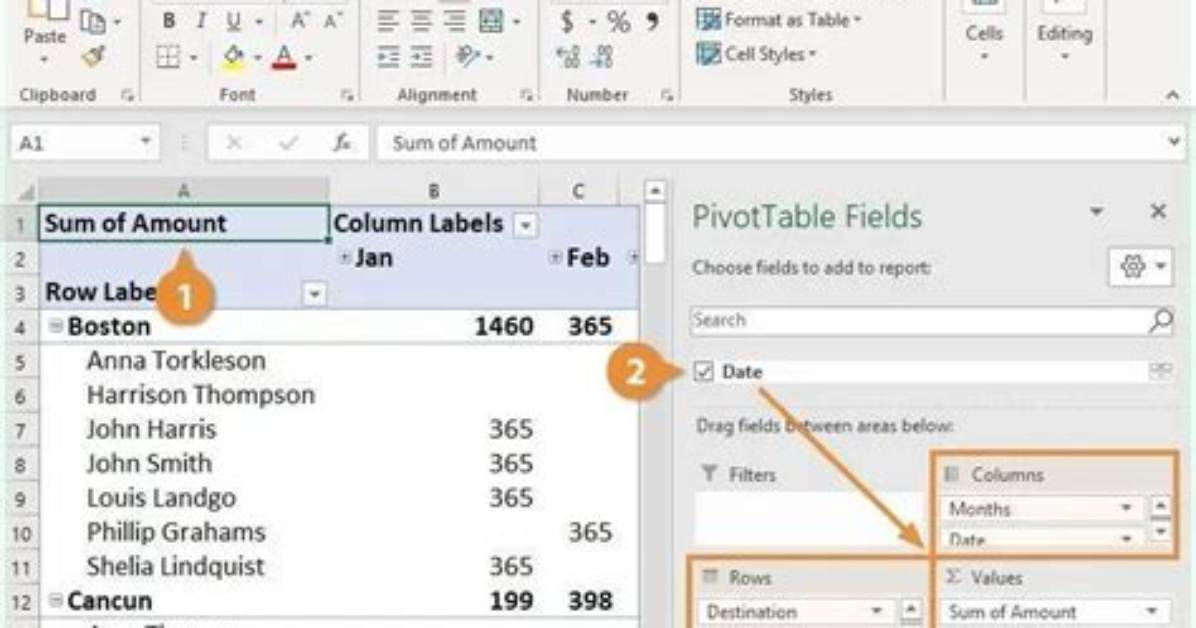Align text right

[455, 21]
